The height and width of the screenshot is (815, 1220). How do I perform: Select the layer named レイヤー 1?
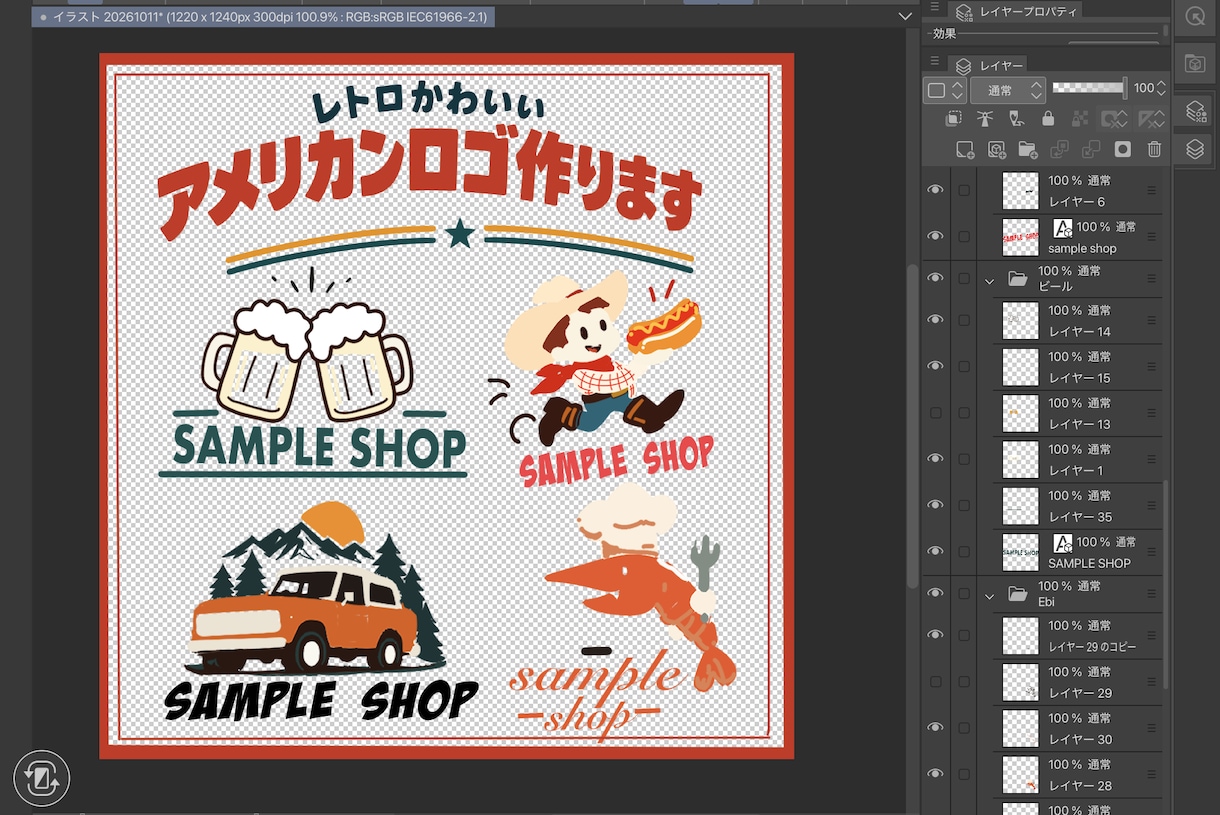[1076, 470]
